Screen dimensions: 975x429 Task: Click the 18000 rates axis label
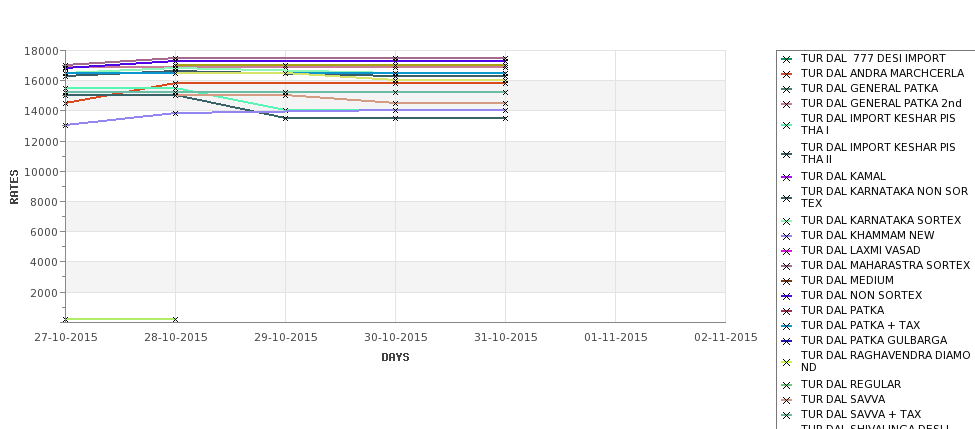42,51
